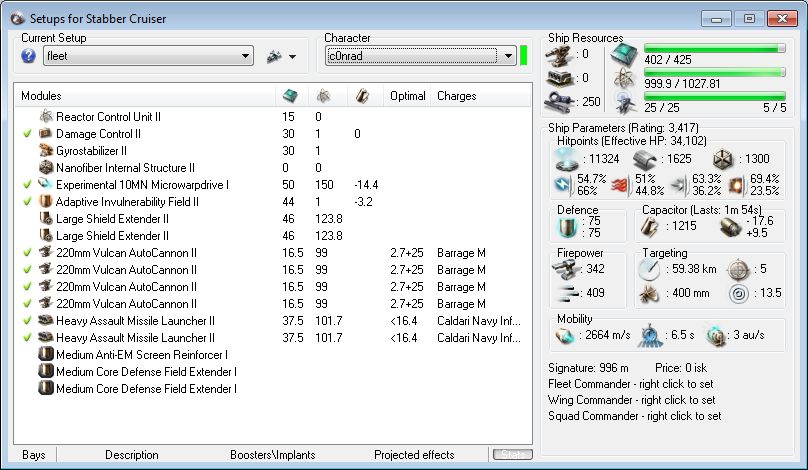Click the CPU column header icon
Image resolution: width=808 pixels, height=470 pixels.
(x=290, y=95)
